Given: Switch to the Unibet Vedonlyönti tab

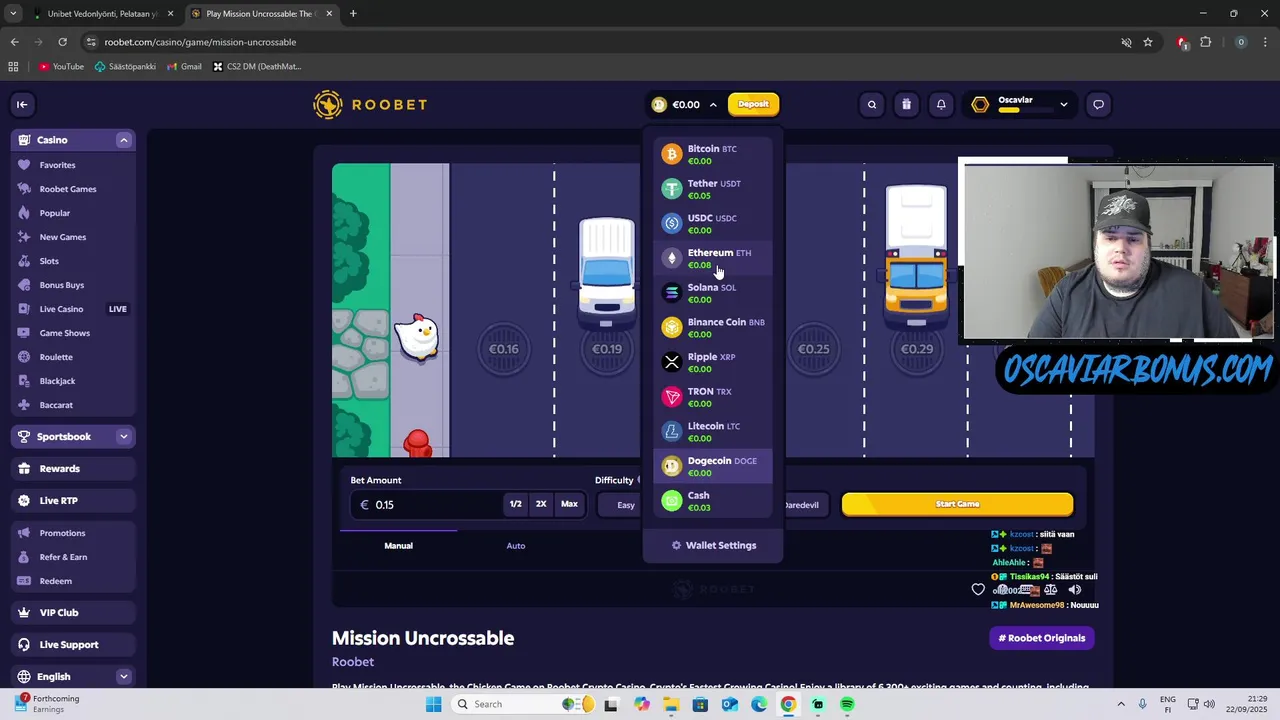Looking at the screenshot, I should tap(101, 14).
